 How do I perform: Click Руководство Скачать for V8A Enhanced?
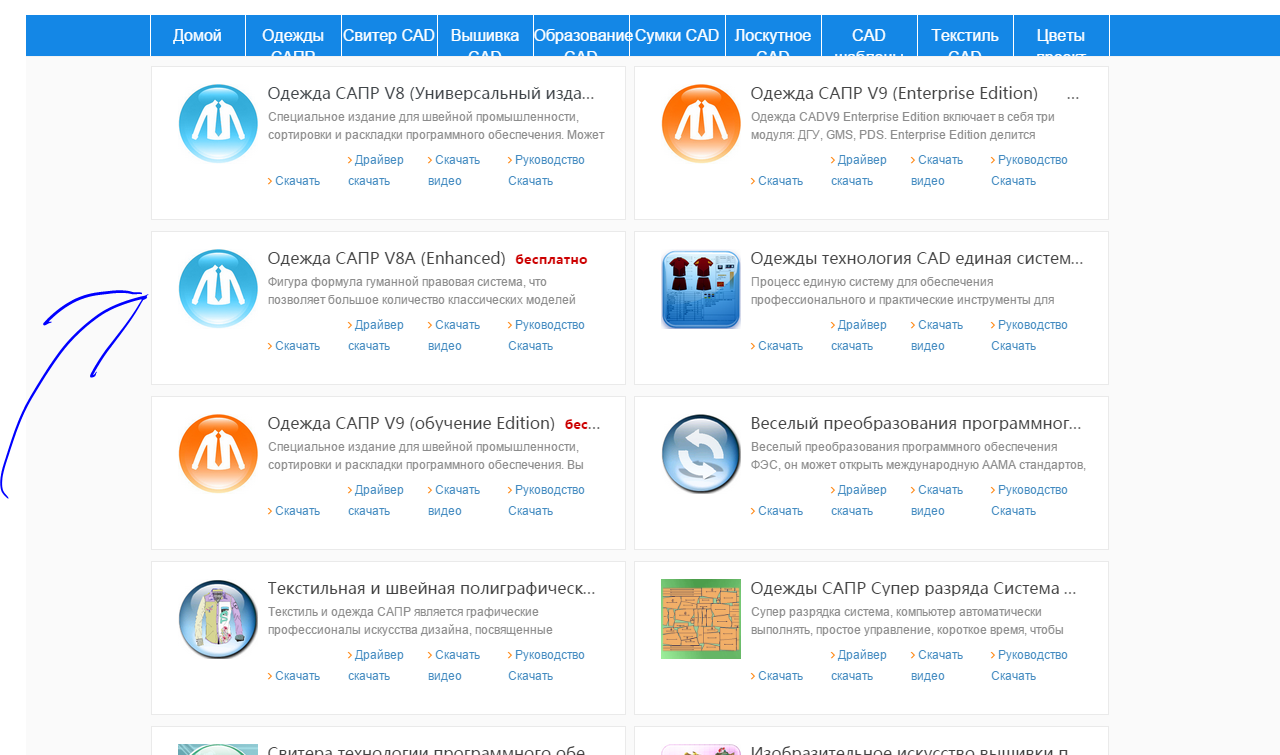tap(546, 335)
